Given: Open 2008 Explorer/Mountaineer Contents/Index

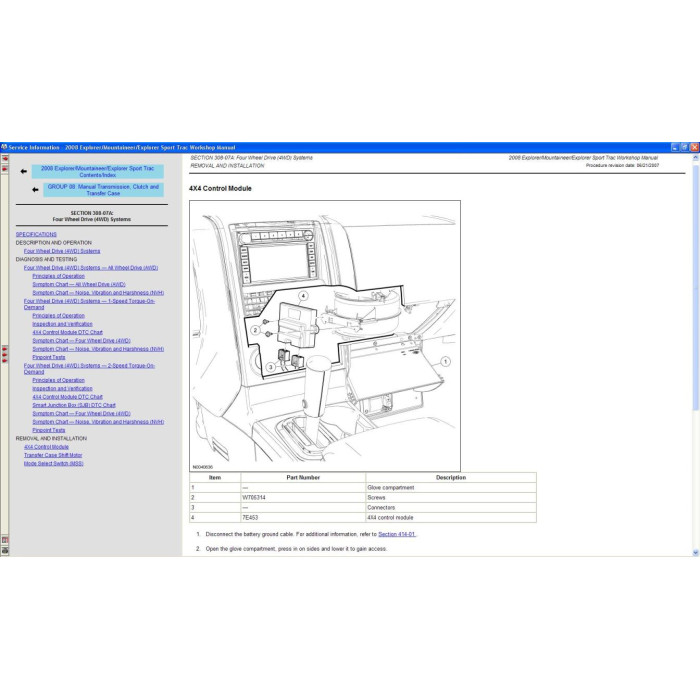Looking at the screenshot, I should 97,171.
